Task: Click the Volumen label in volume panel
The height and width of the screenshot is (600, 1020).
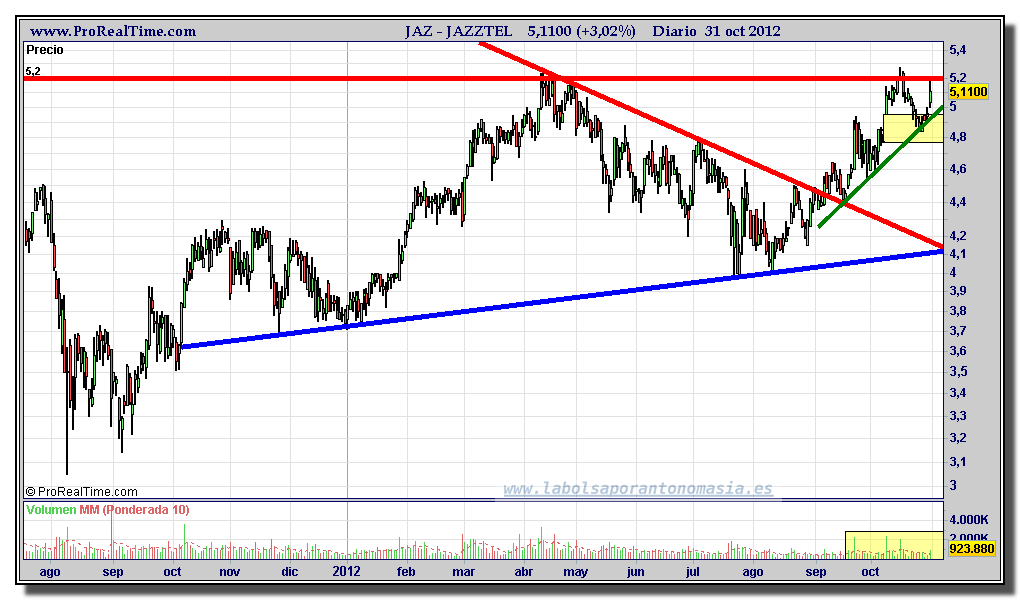Action: pos(51,510)
